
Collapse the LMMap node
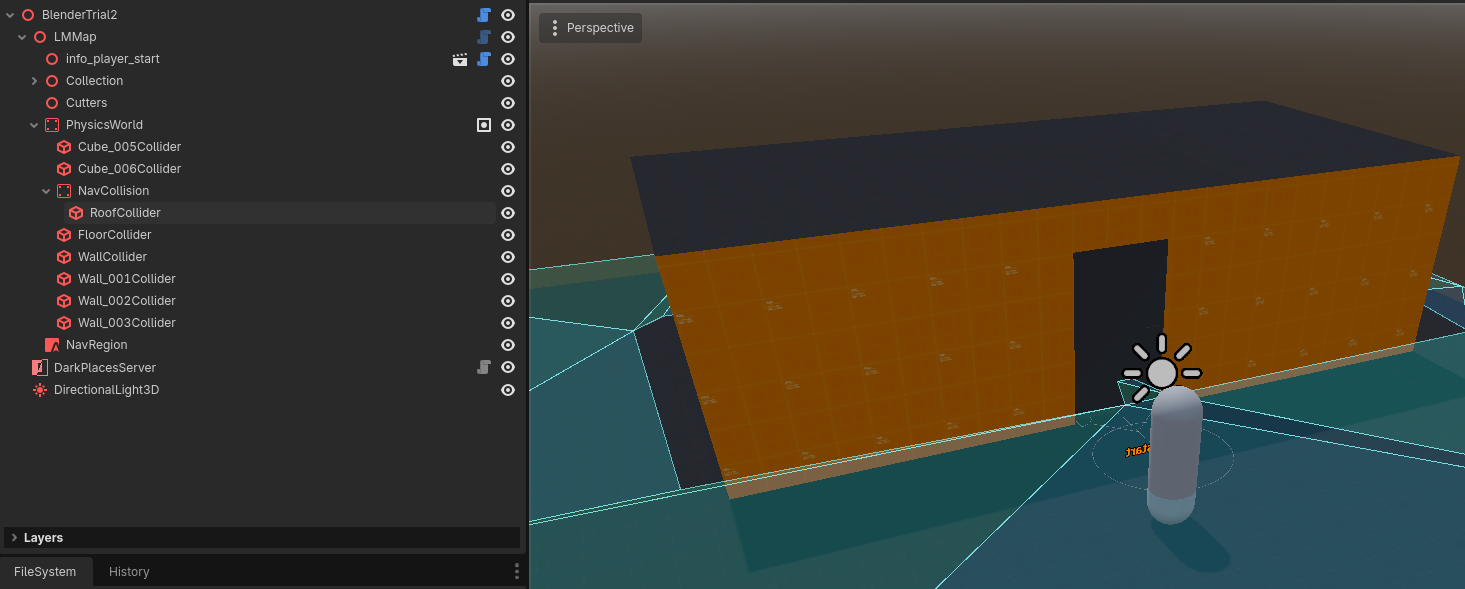22,37
